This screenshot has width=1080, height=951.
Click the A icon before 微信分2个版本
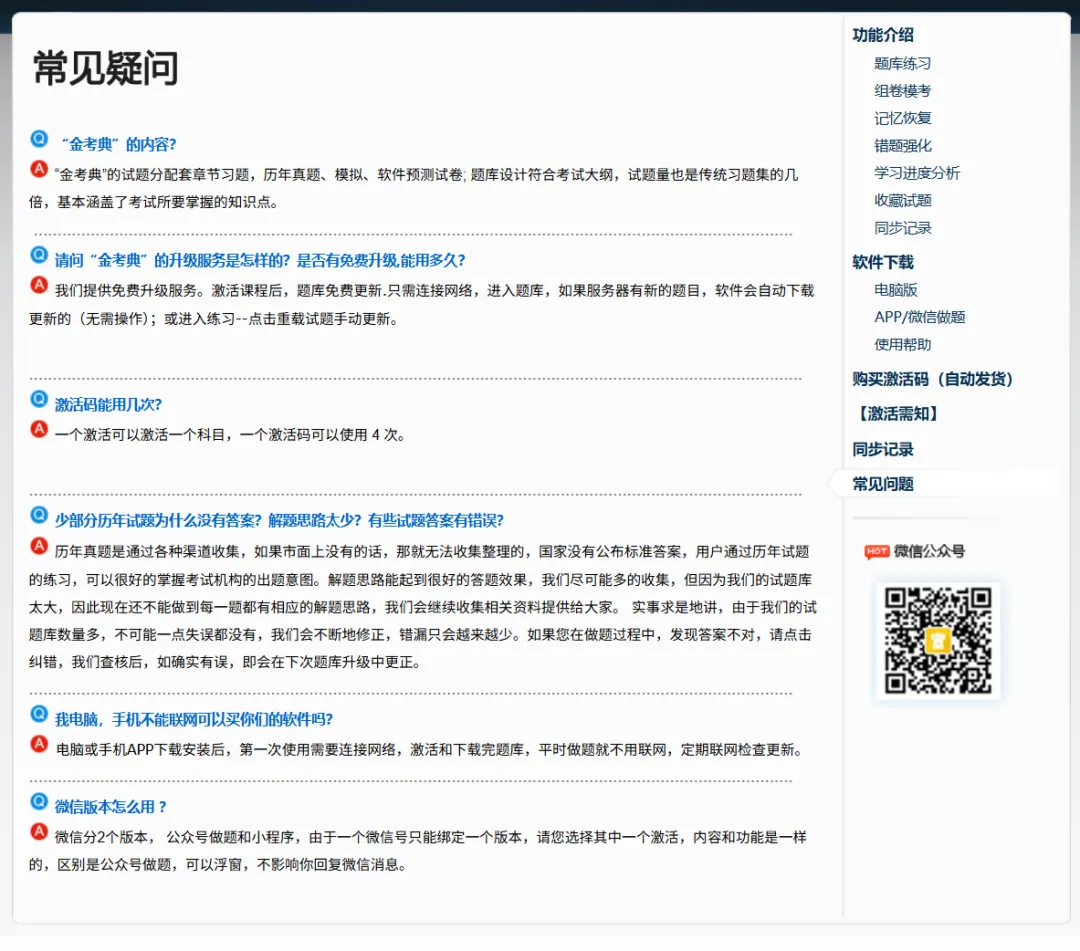pyautogui.click(x=39, y=831)
